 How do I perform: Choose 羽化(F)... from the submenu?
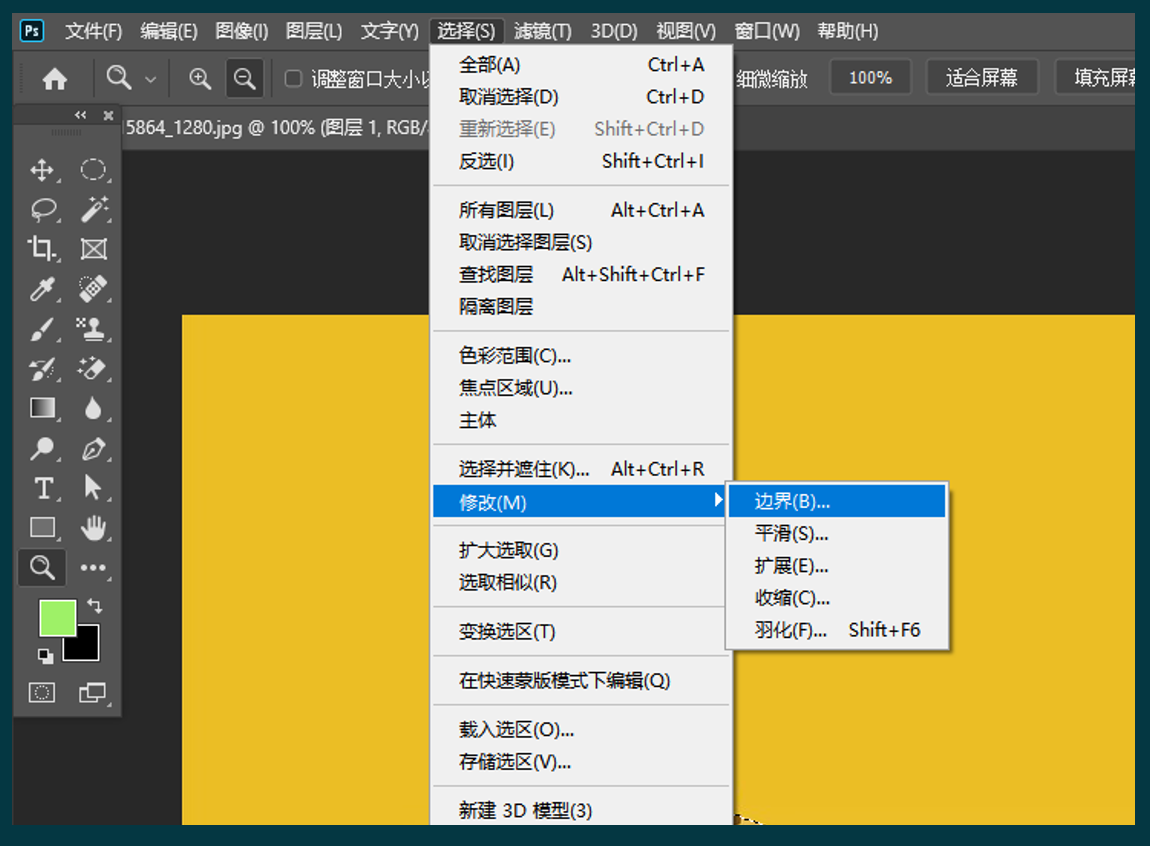(x=791, y=630)
